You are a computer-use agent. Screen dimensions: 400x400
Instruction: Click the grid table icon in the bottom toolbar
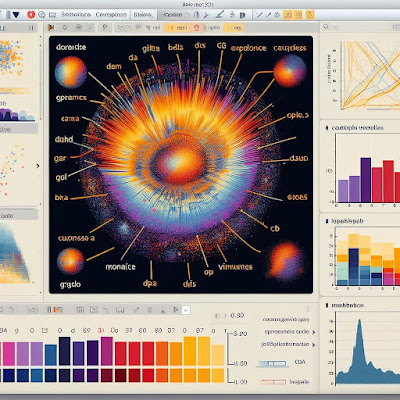click(80, 310)
